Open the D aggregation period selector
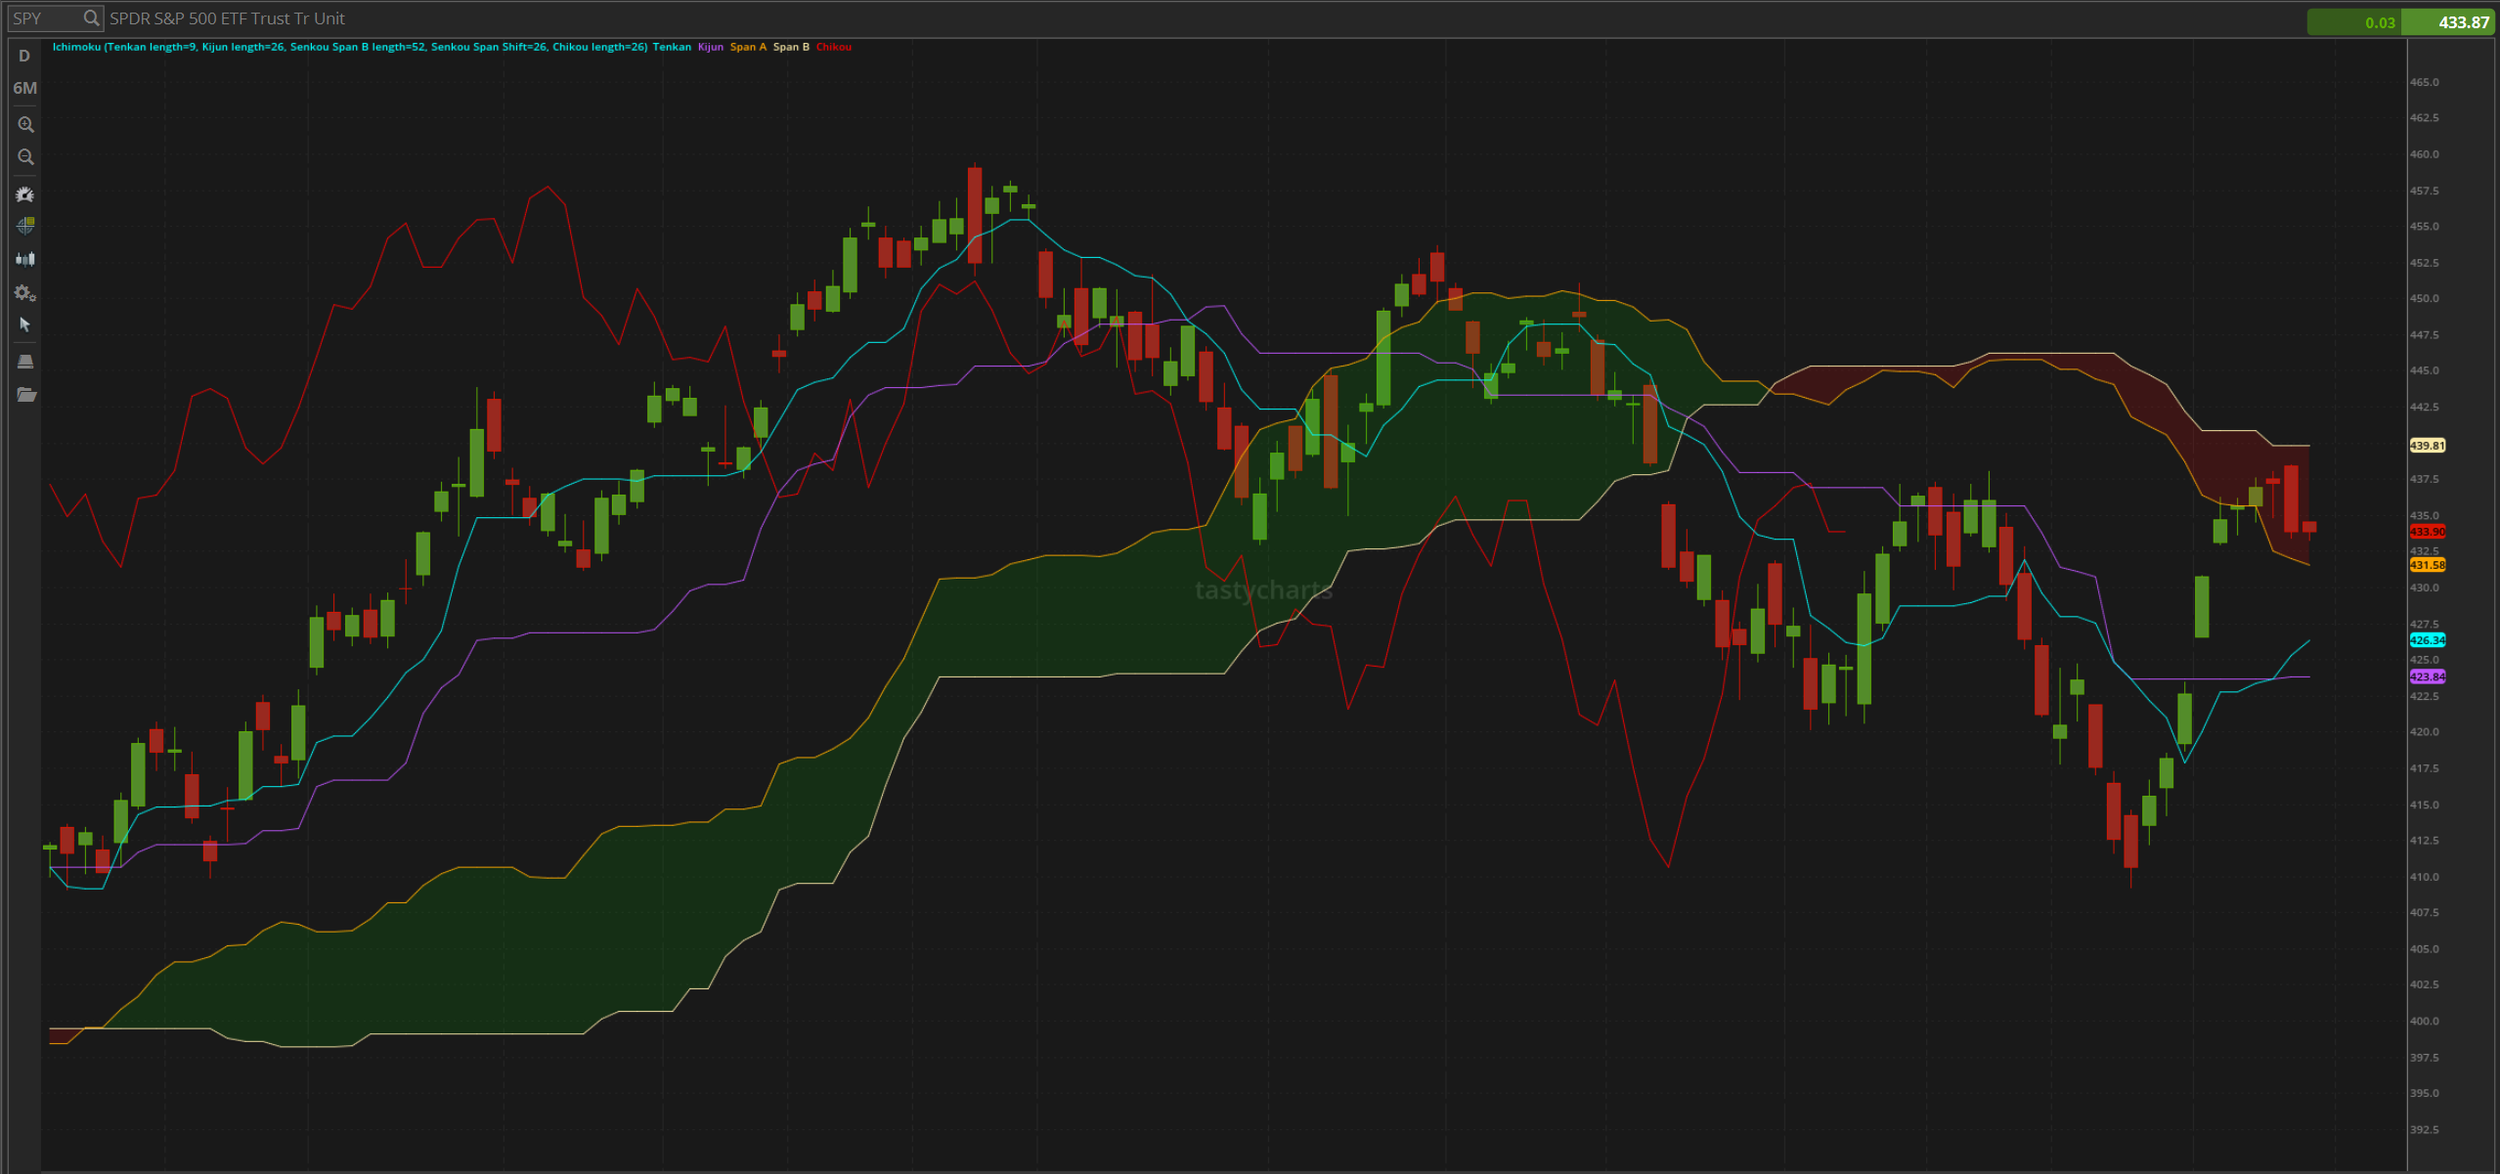Screen dimensions: 2500x1174 point(25,56)
